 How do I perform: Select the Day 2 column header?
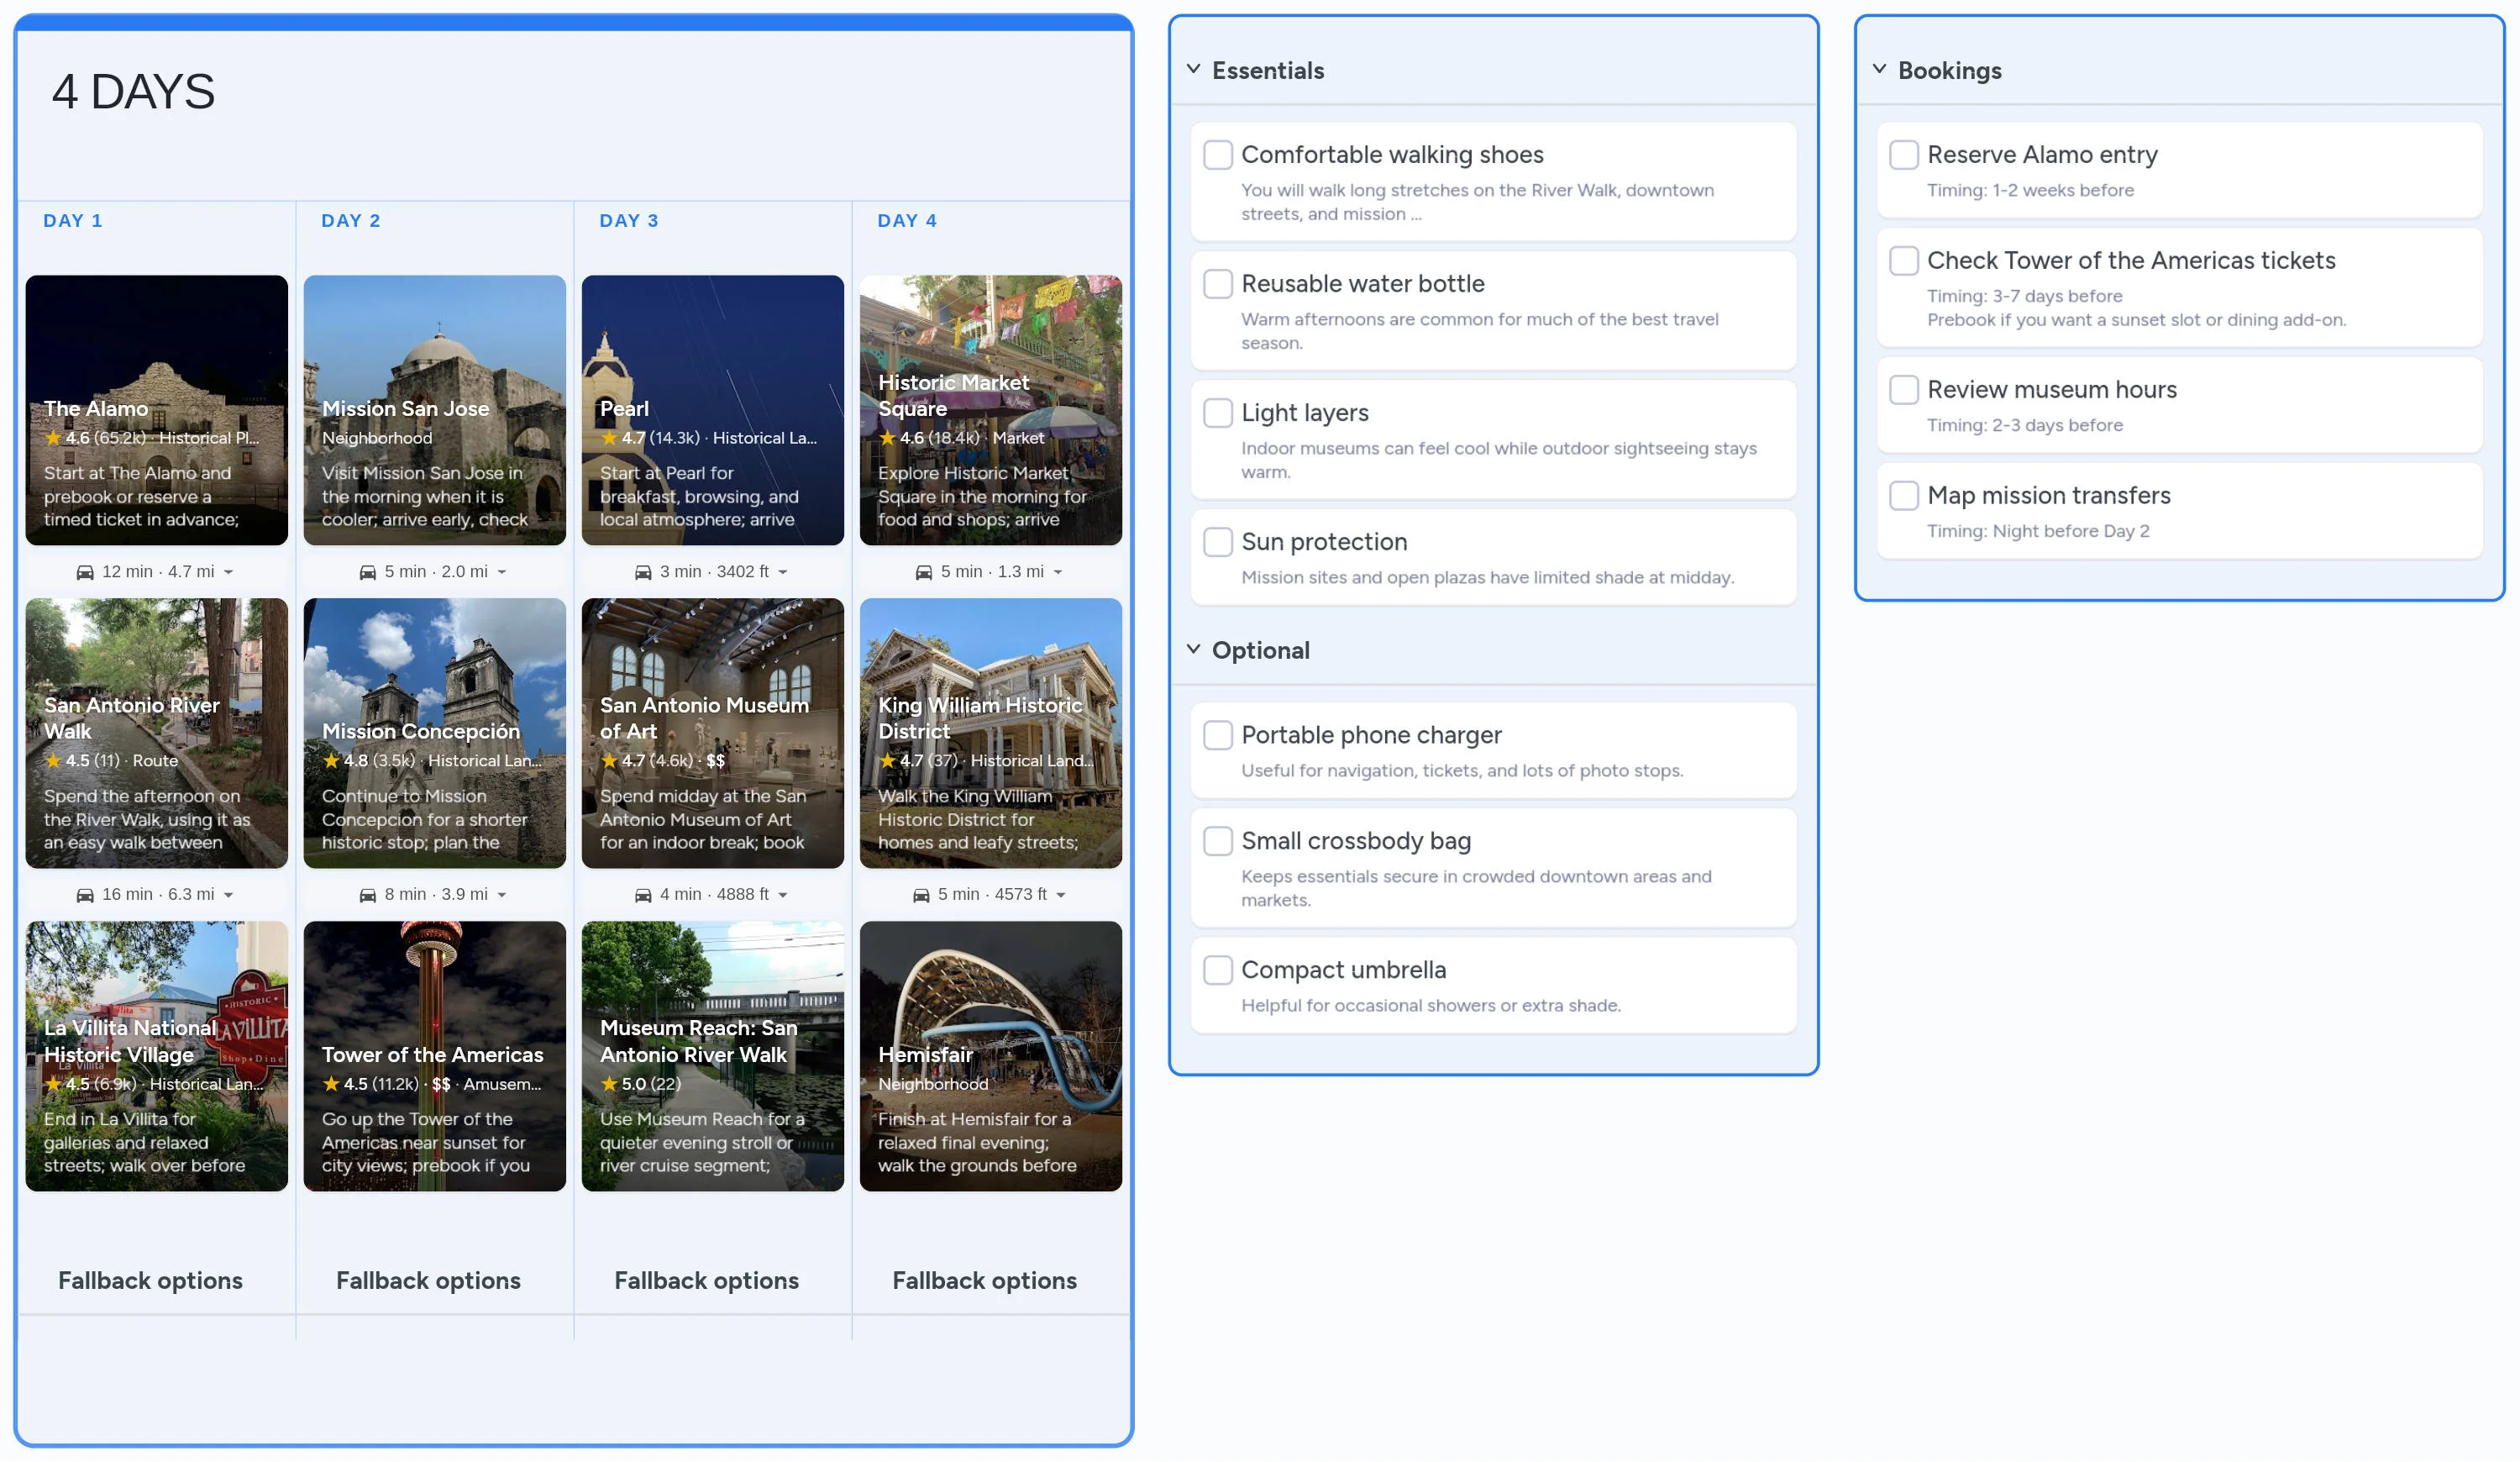pyautogui.click(x=350, y=221)
